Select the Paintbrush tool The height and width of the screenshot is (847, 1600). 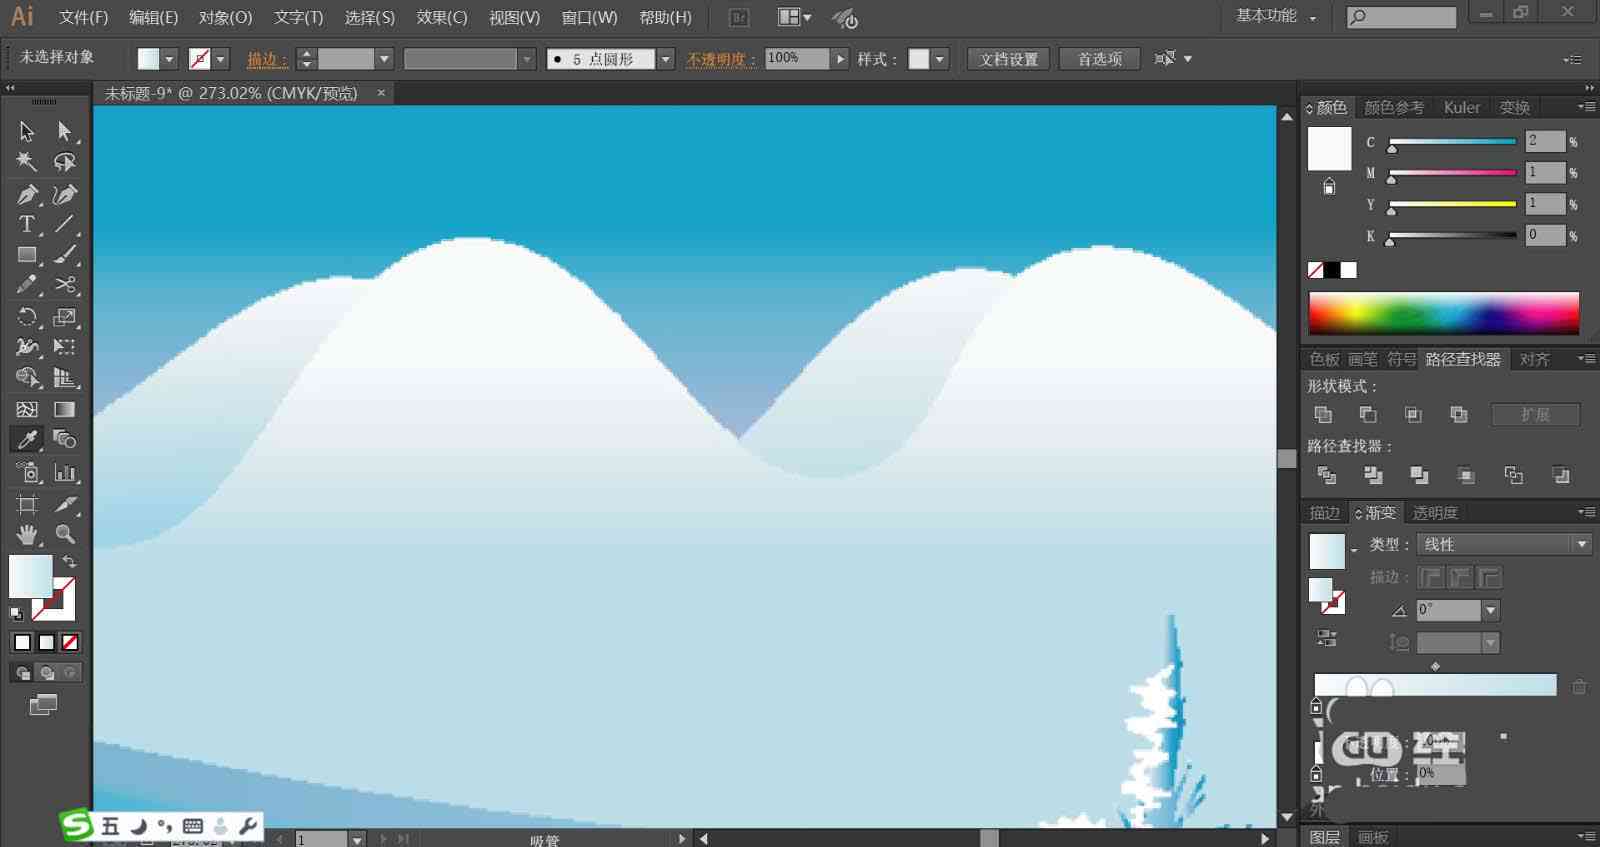65,255
